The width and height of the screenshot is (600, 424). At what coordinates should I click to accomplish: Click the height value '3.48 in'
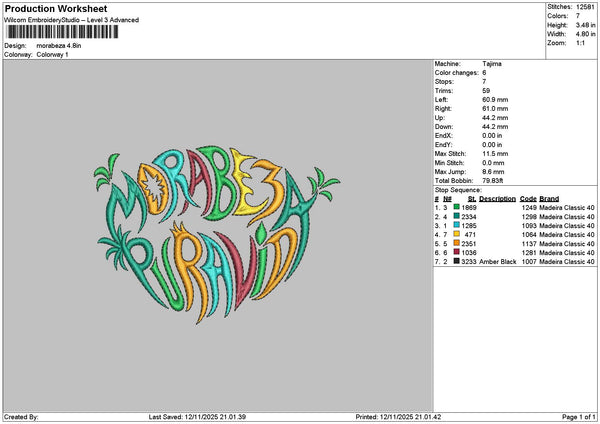[x=585, y=25]
